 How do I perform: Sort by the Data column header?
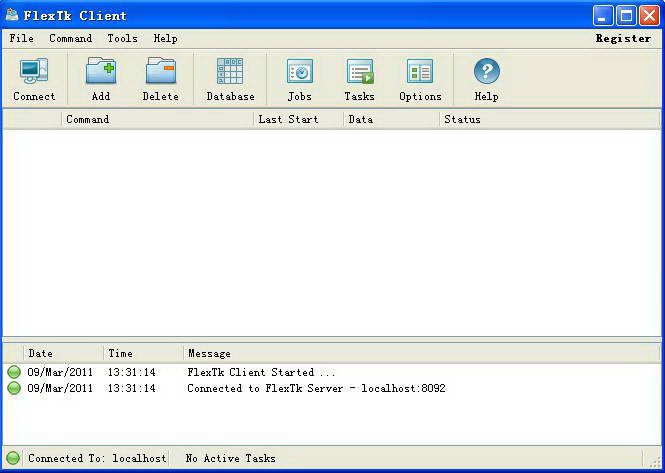tap(391, 119)
